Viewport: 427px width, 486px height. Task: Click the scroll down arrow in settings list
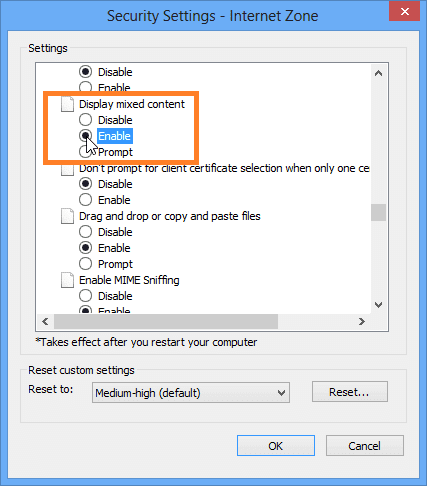point(378,305)
